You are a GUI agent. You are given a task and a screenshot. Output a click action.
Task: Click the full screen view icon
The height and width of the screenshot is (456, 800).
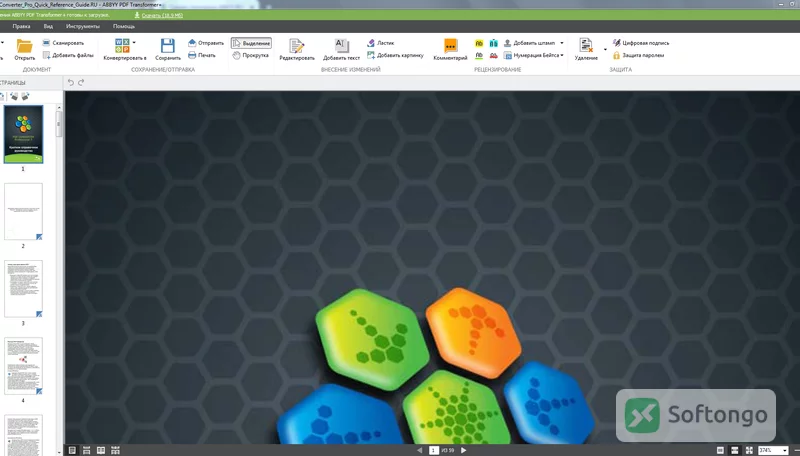click(749, 450)
